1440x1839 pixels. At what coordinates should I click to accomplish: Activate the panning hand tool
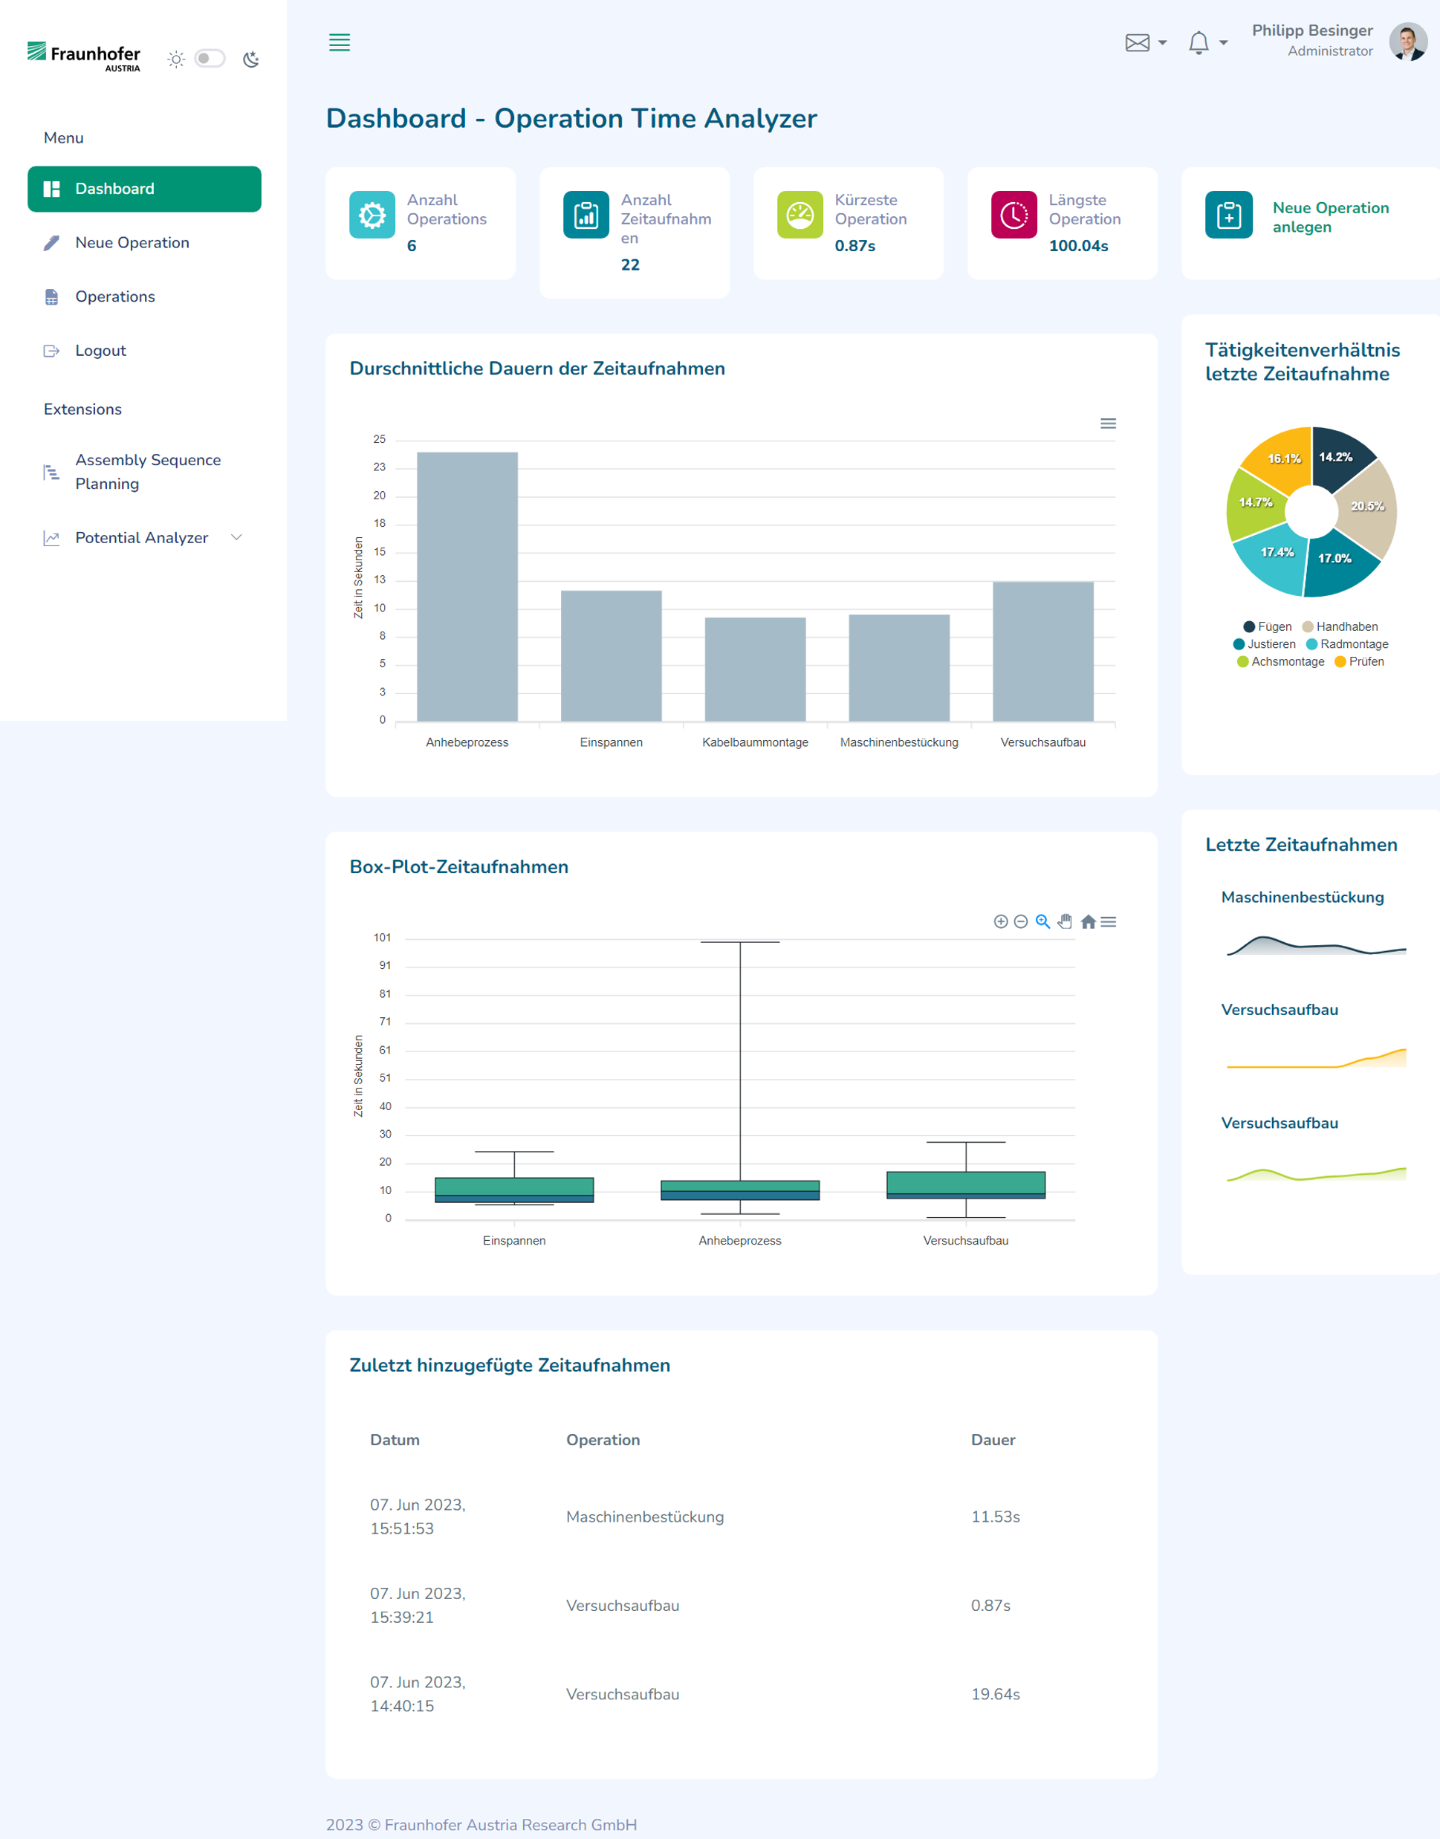1065,922
